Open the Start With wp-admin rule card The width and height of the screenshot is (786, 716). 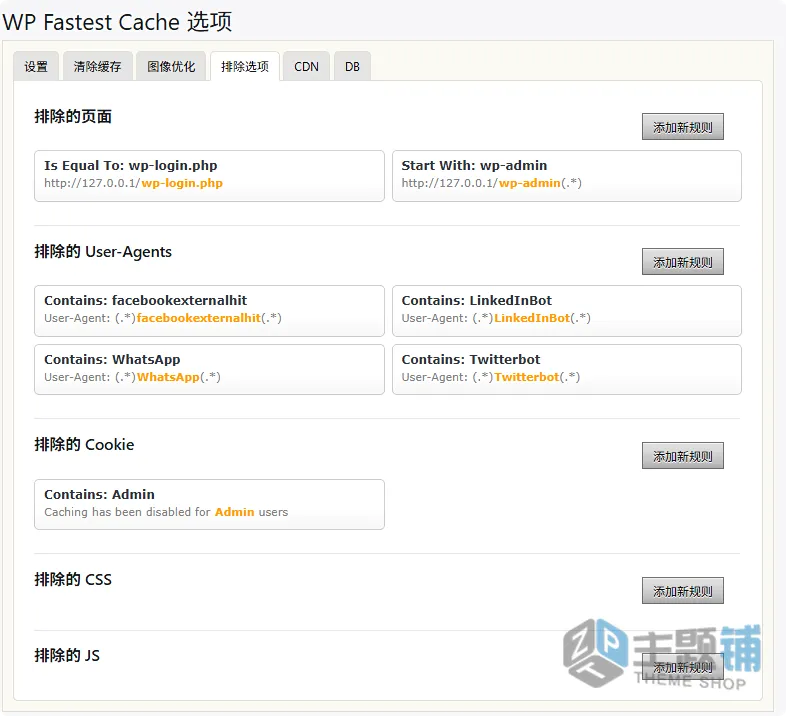[567, 176]
